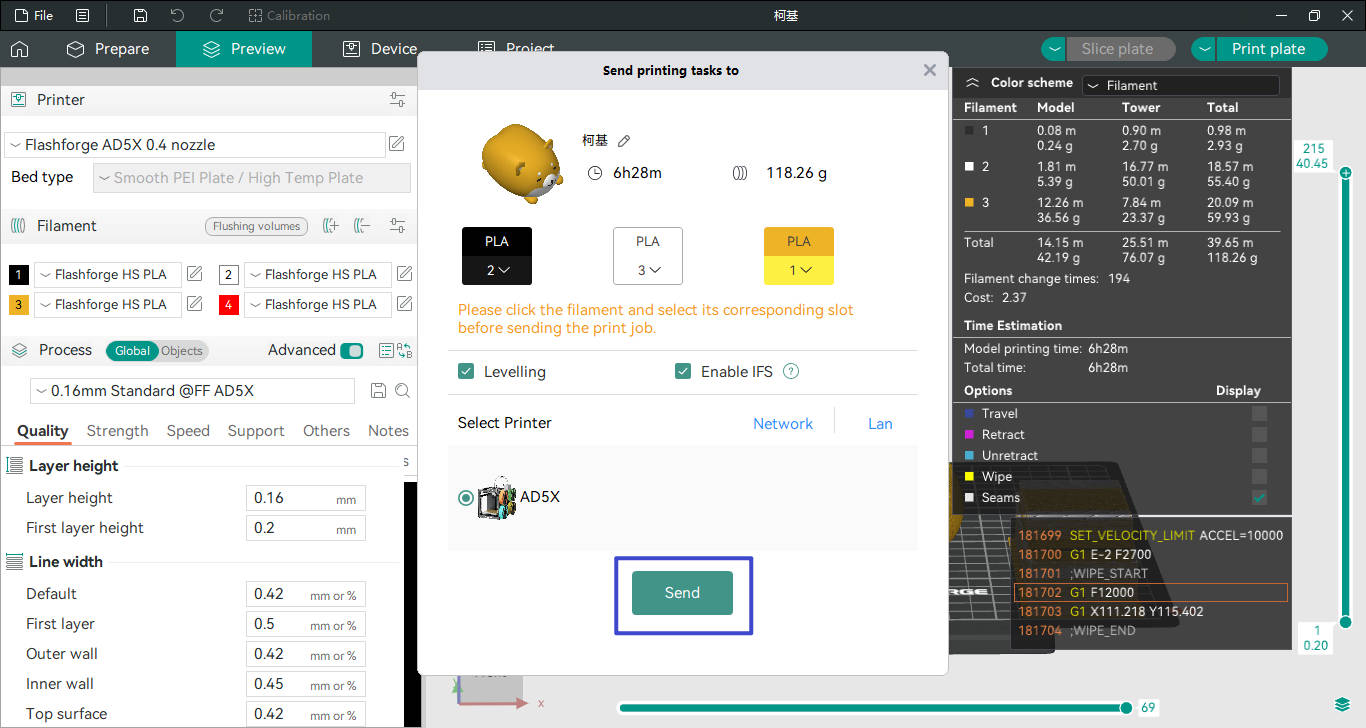Add a filament with the plus icon
1366x728 pixels.
331,226
